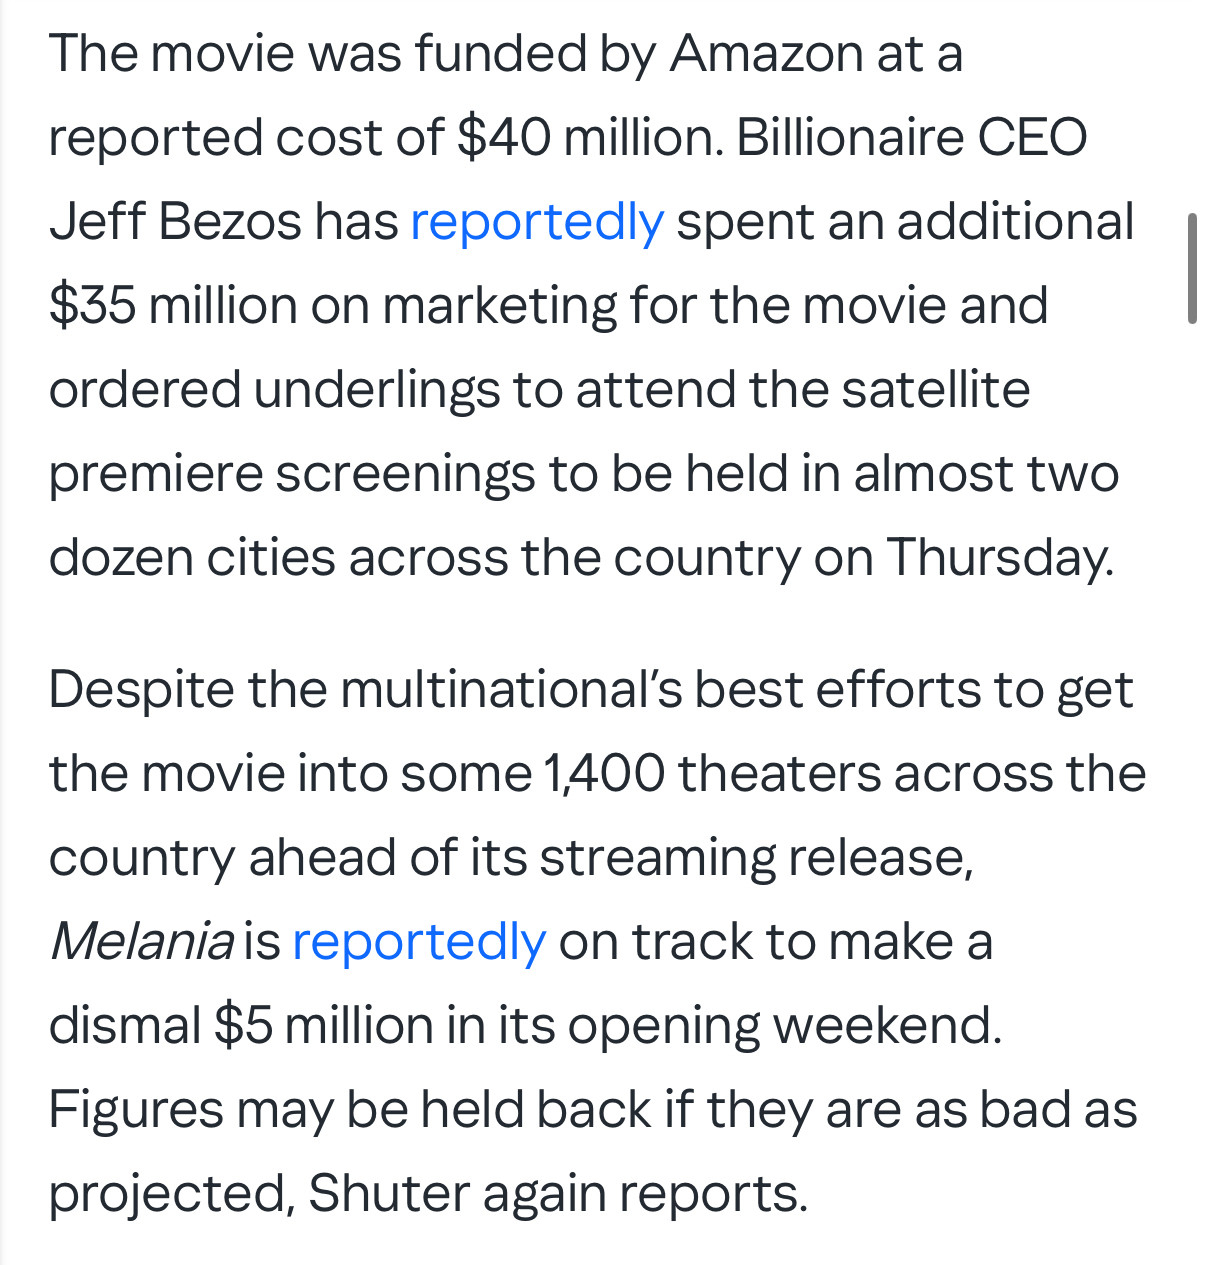Click the vertical scrollbar thumb

tap(1191, 268)
